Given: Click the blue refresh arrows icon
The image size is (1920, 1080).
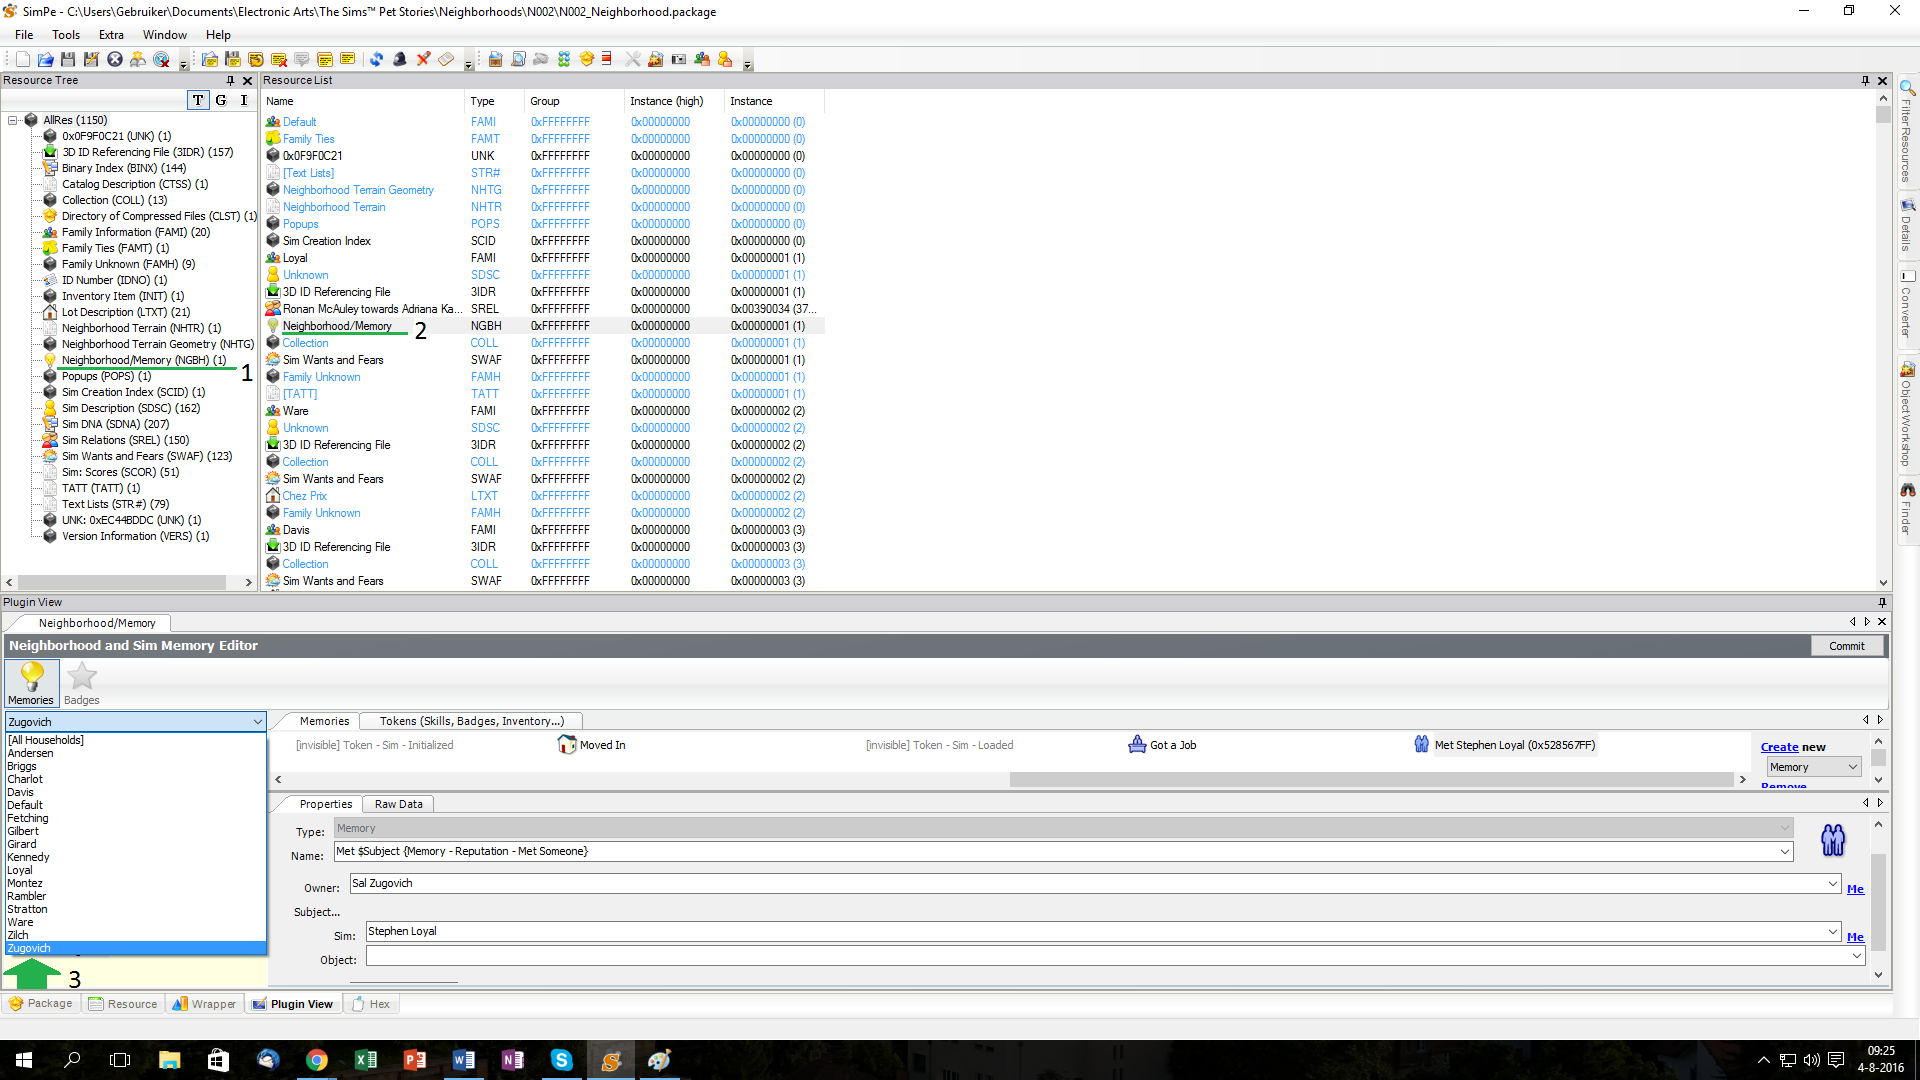Looking at the screenshot, I should coord(376,60).
